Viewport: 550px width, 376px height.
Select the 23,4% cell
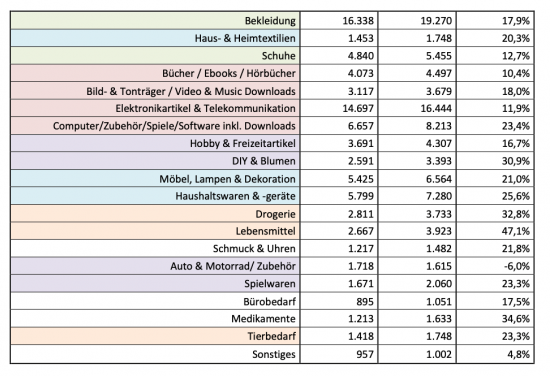(x=516, y=126)
